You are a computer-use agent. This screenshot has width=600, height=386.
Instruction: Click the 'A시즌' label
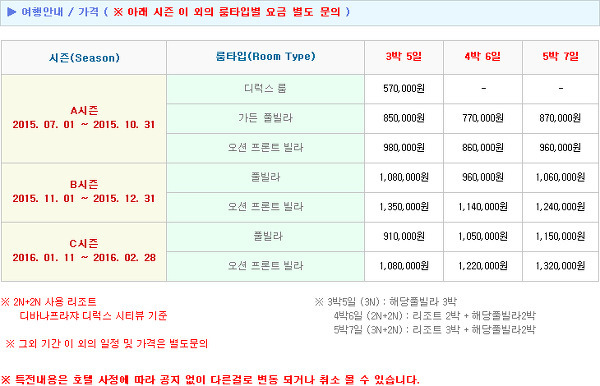[x=84, y=111]
